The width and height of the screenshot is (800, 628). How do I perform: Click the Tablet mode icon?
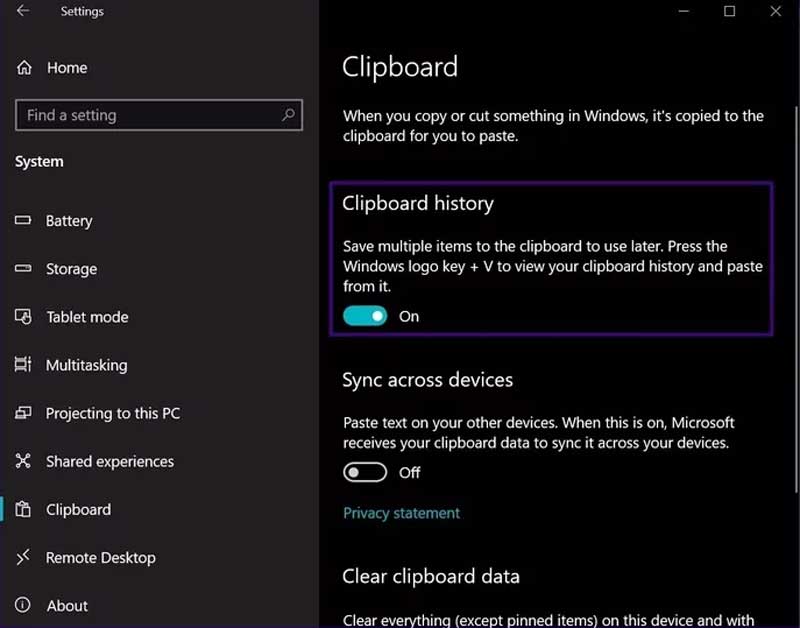[23, 316]
